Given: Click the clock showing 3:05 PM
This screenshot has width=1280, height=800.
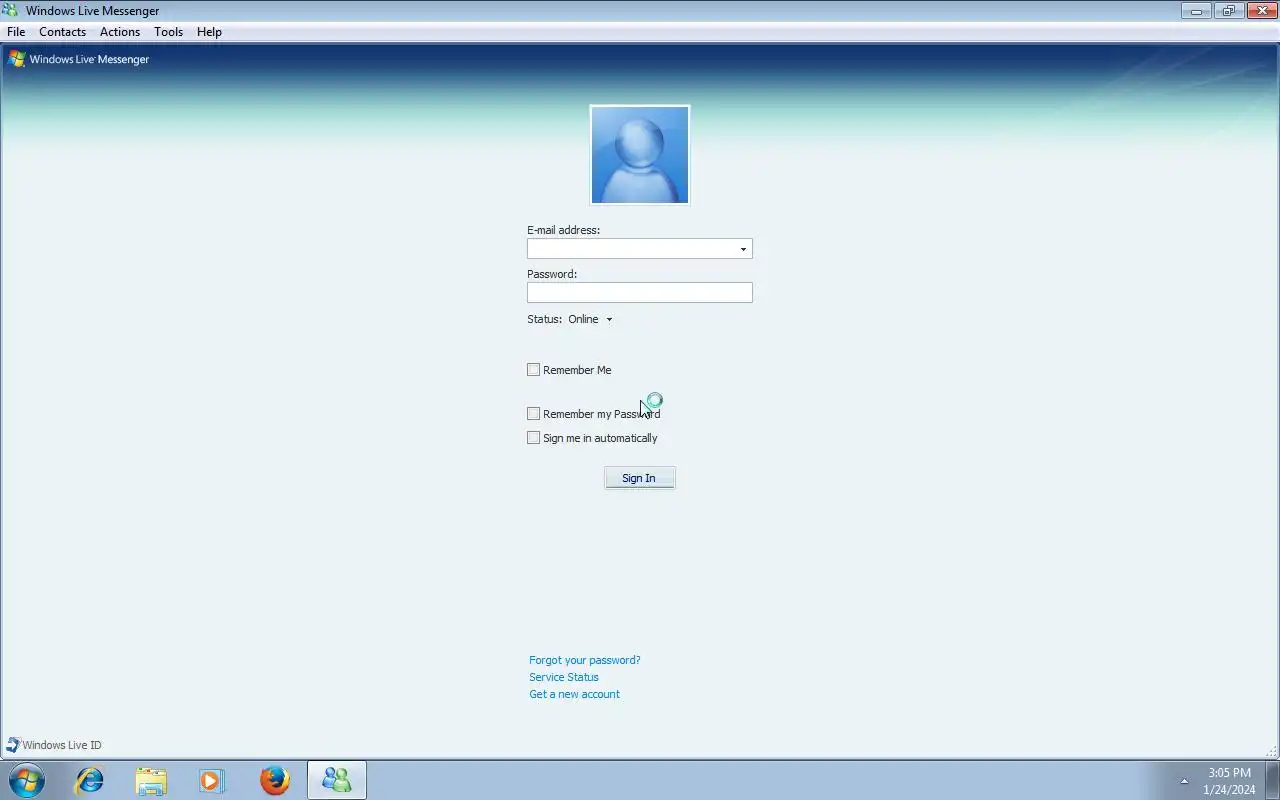Looking at the screenshot, I should click(x=1229, y=773).
